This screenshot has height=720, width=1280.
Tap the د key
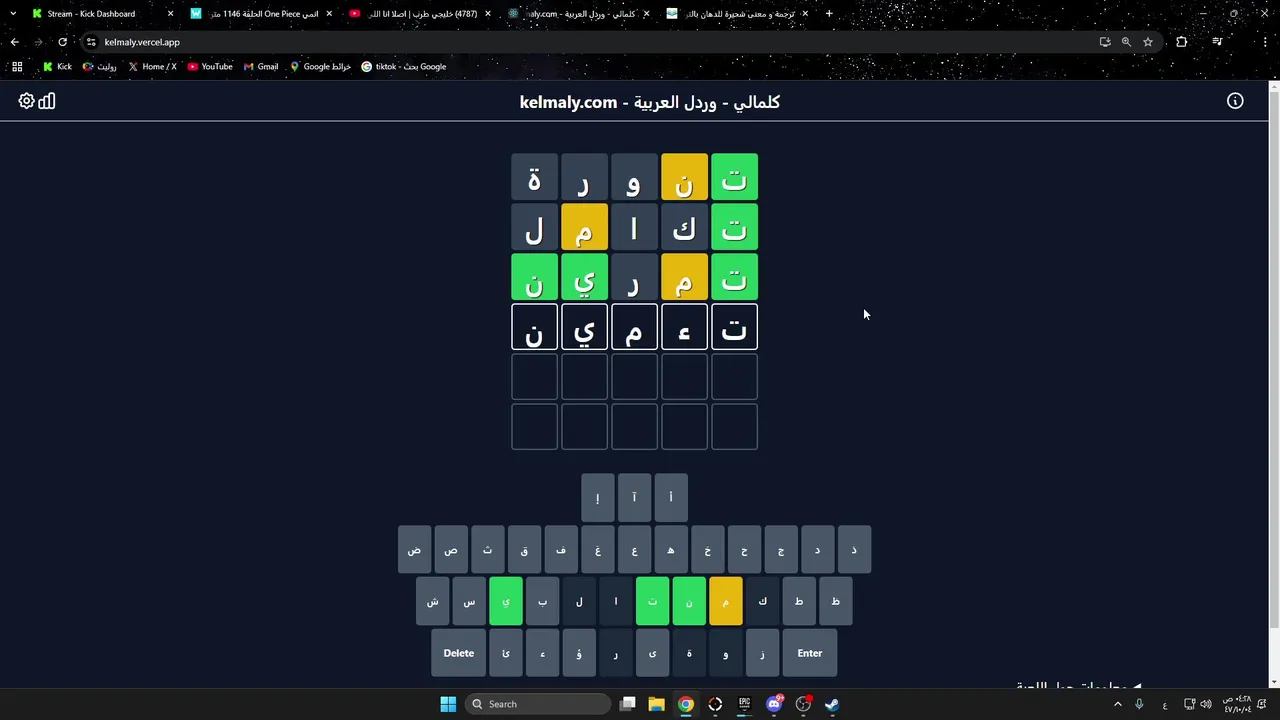point(817,549)
